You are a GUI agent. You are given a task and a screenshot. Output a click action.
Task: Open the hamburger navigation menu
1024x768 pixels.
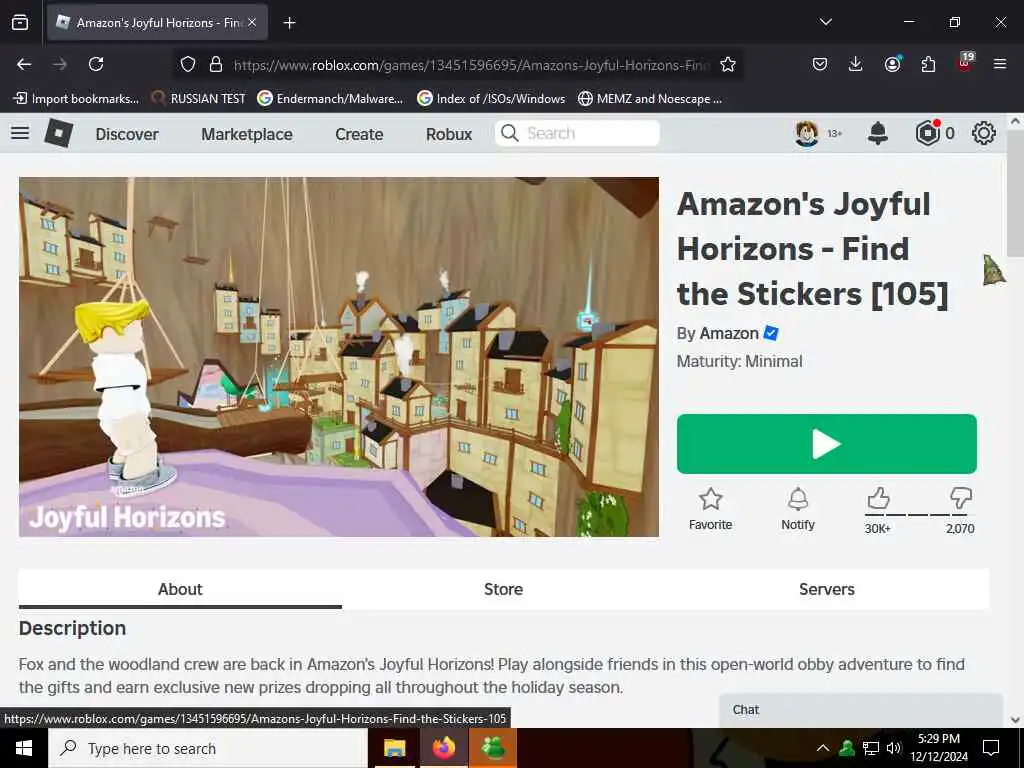pyautogui.click(x=20, y=133)
